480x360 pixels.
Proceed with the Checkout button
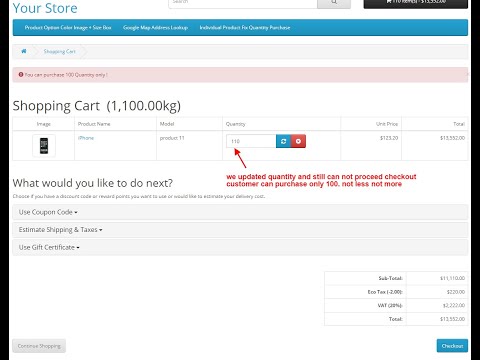pyautogui.click(x=452, y=346)
